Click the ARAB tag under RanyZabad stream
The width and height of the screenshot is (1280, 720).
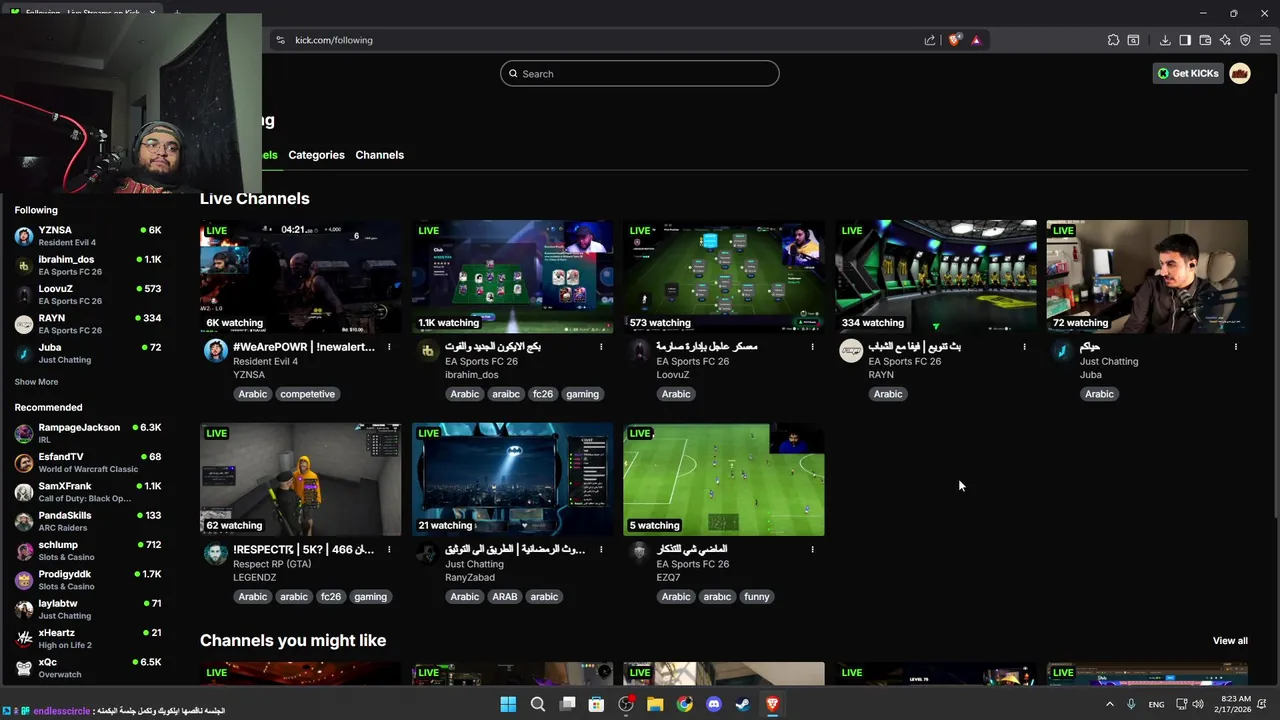coord(505,597)
